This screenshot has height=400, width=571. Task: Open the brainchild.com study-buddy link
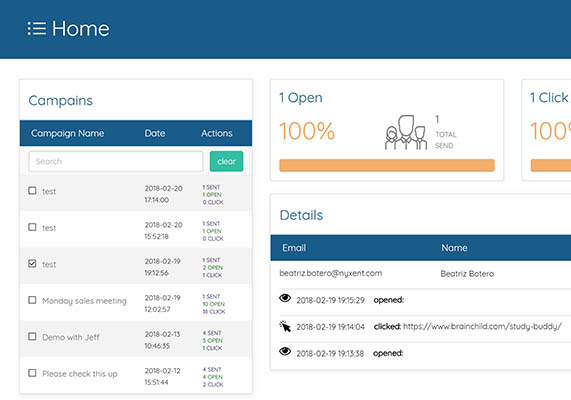click(x=482, y=326)
